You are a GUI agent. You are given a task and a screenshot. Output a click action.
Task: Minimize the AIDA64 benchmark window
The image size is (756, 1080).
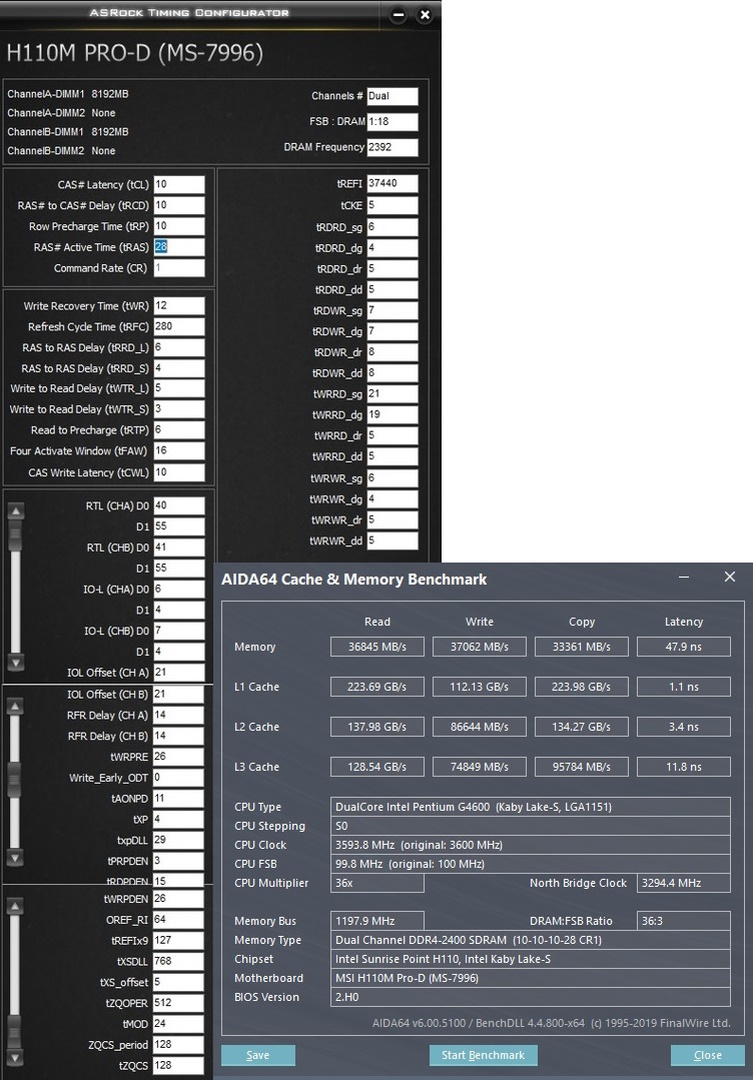click(684, 577)
